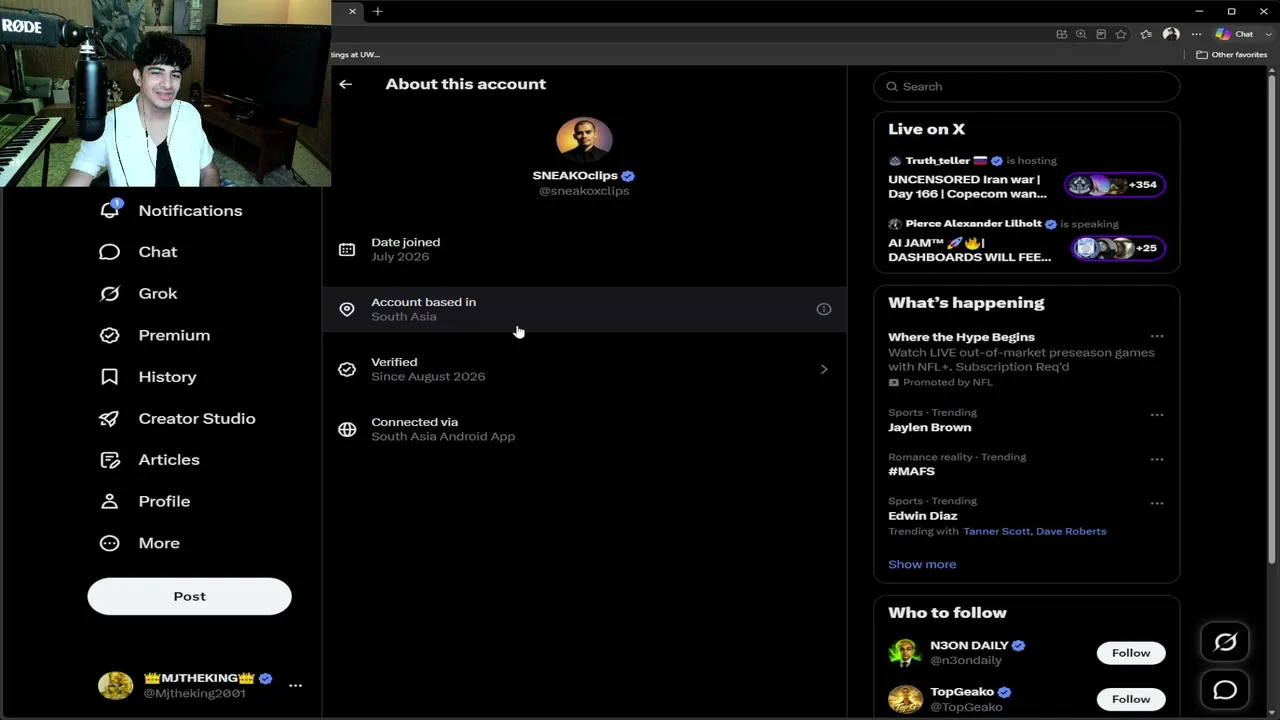
Task: Click Show more under trends
Action: tap(922, 564)
